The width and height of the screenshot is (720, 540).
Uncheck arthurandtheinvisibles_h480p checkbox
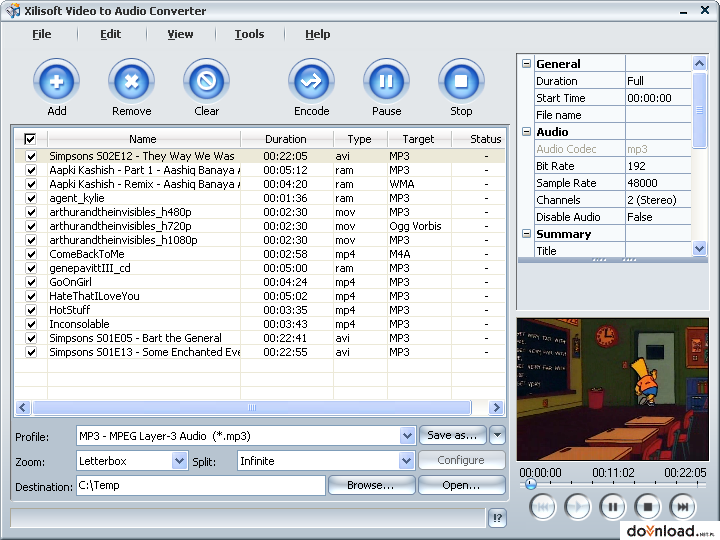click(x=31, y=212)
